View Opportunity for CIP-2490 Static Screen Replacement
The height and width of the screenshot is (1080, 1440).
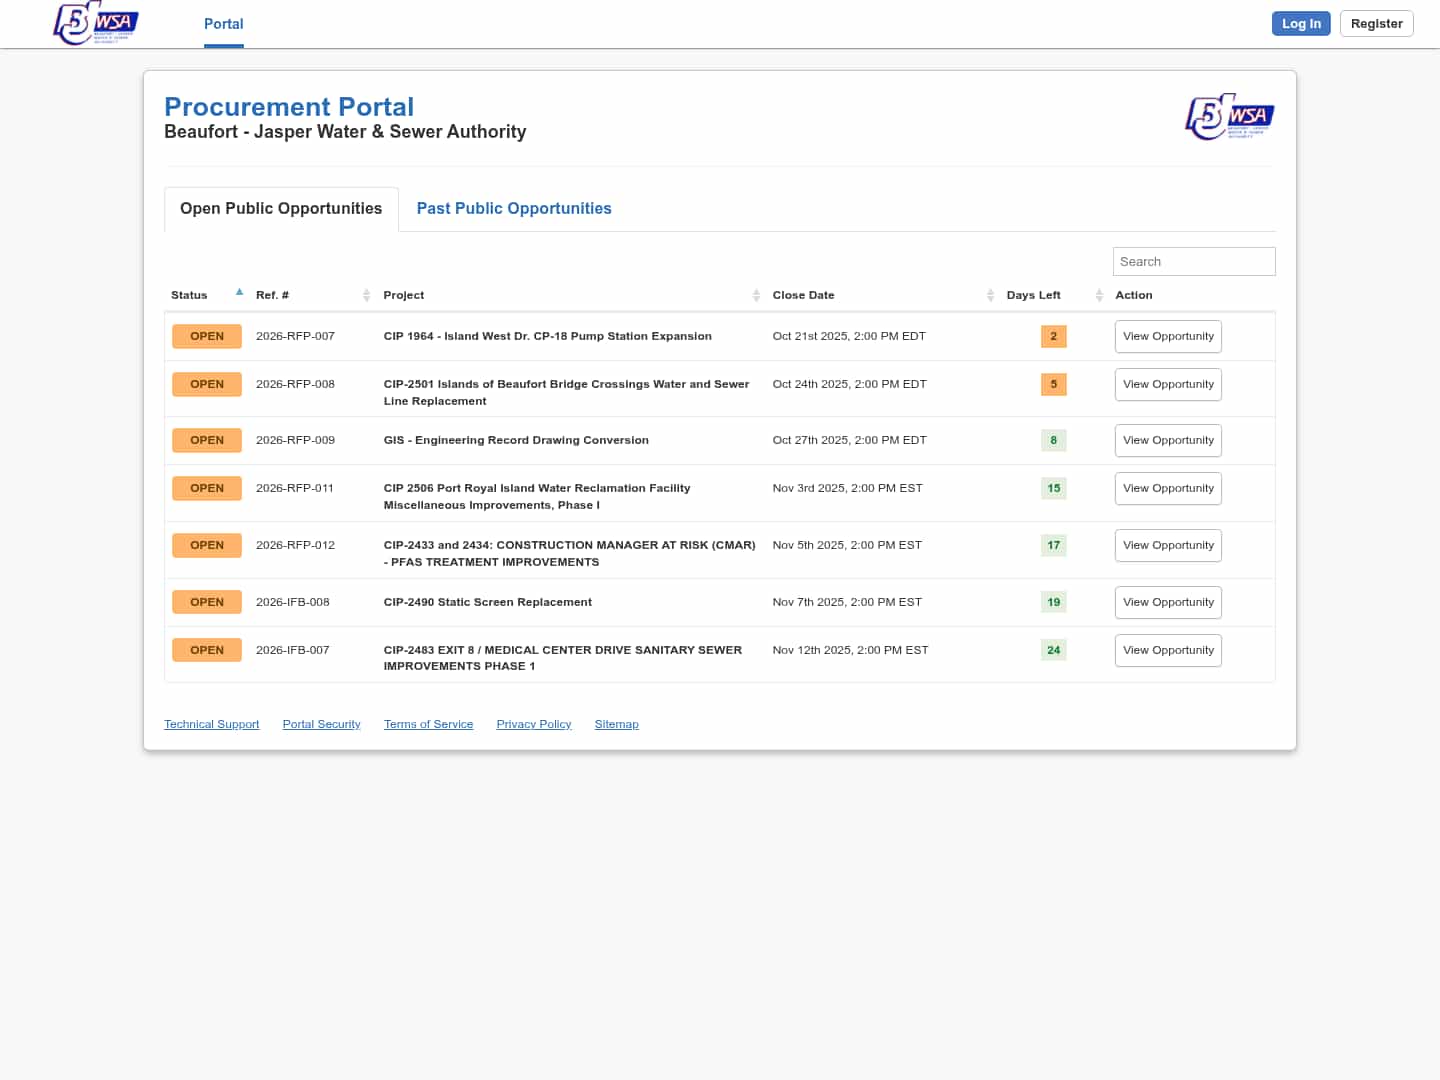coord(1167,603)
